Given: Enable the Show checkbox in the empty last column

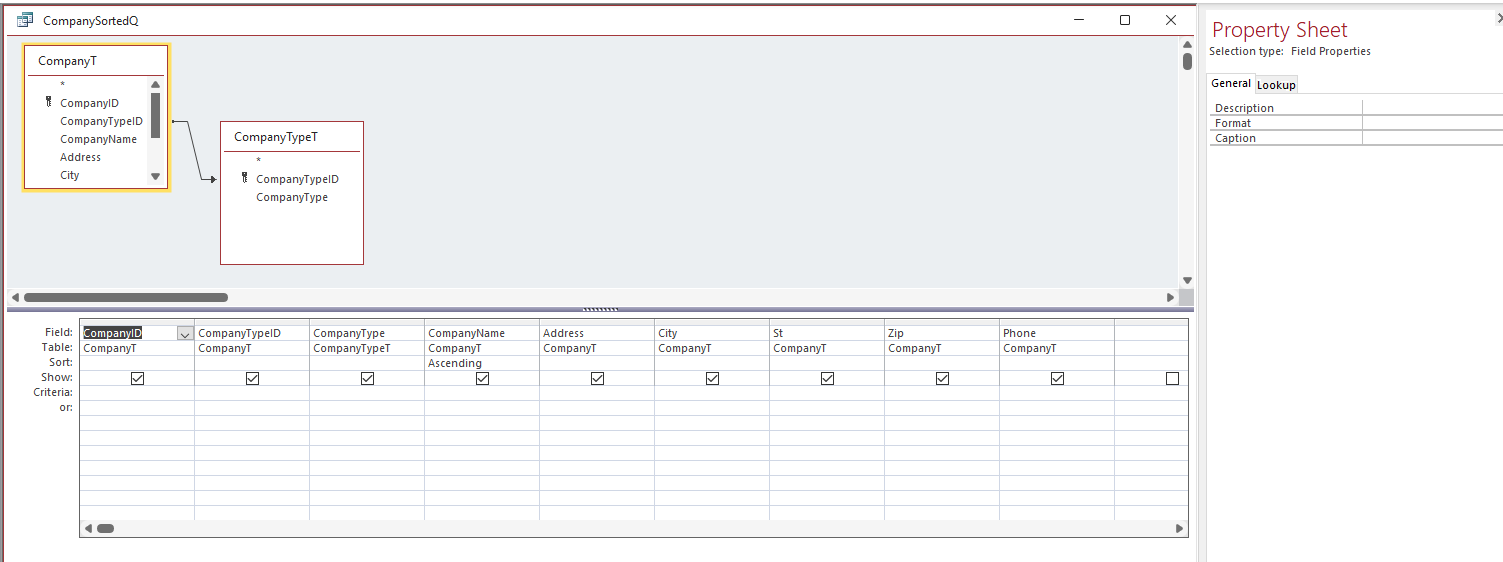Looking at the screenshot, I should pyautogui.click(x=1172, y=378).
